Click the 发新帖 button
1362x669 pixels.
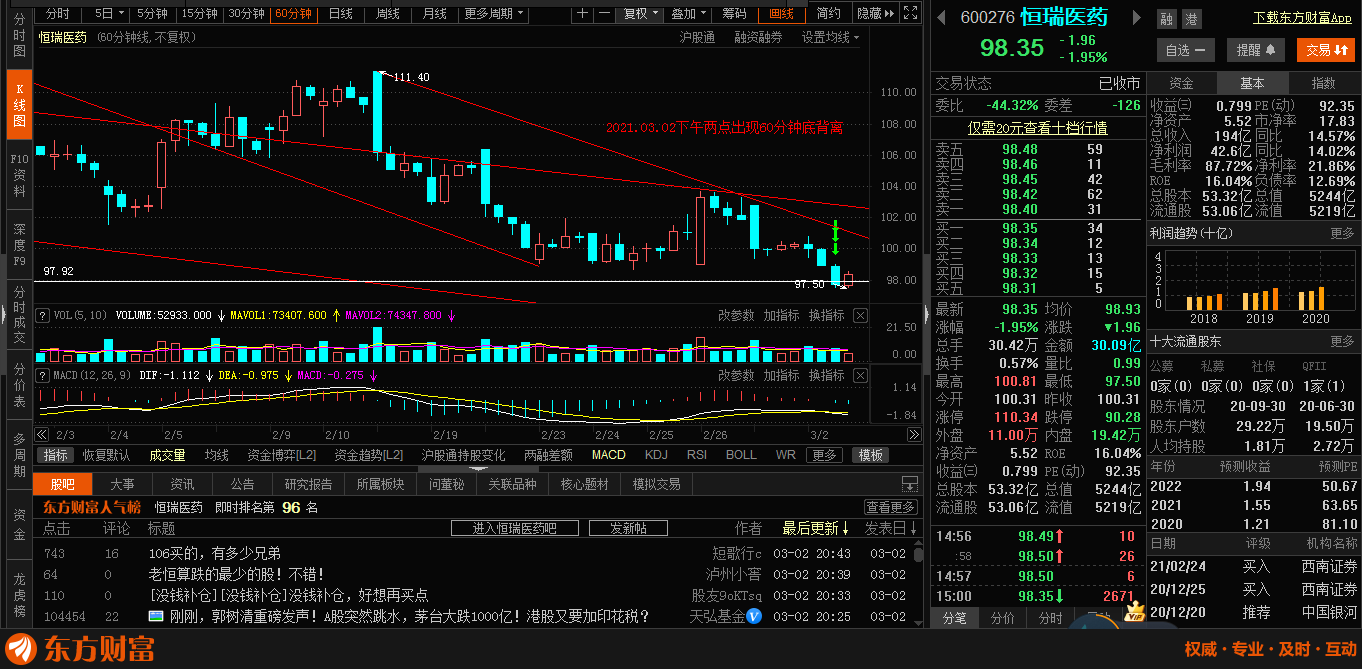(628, 528)
